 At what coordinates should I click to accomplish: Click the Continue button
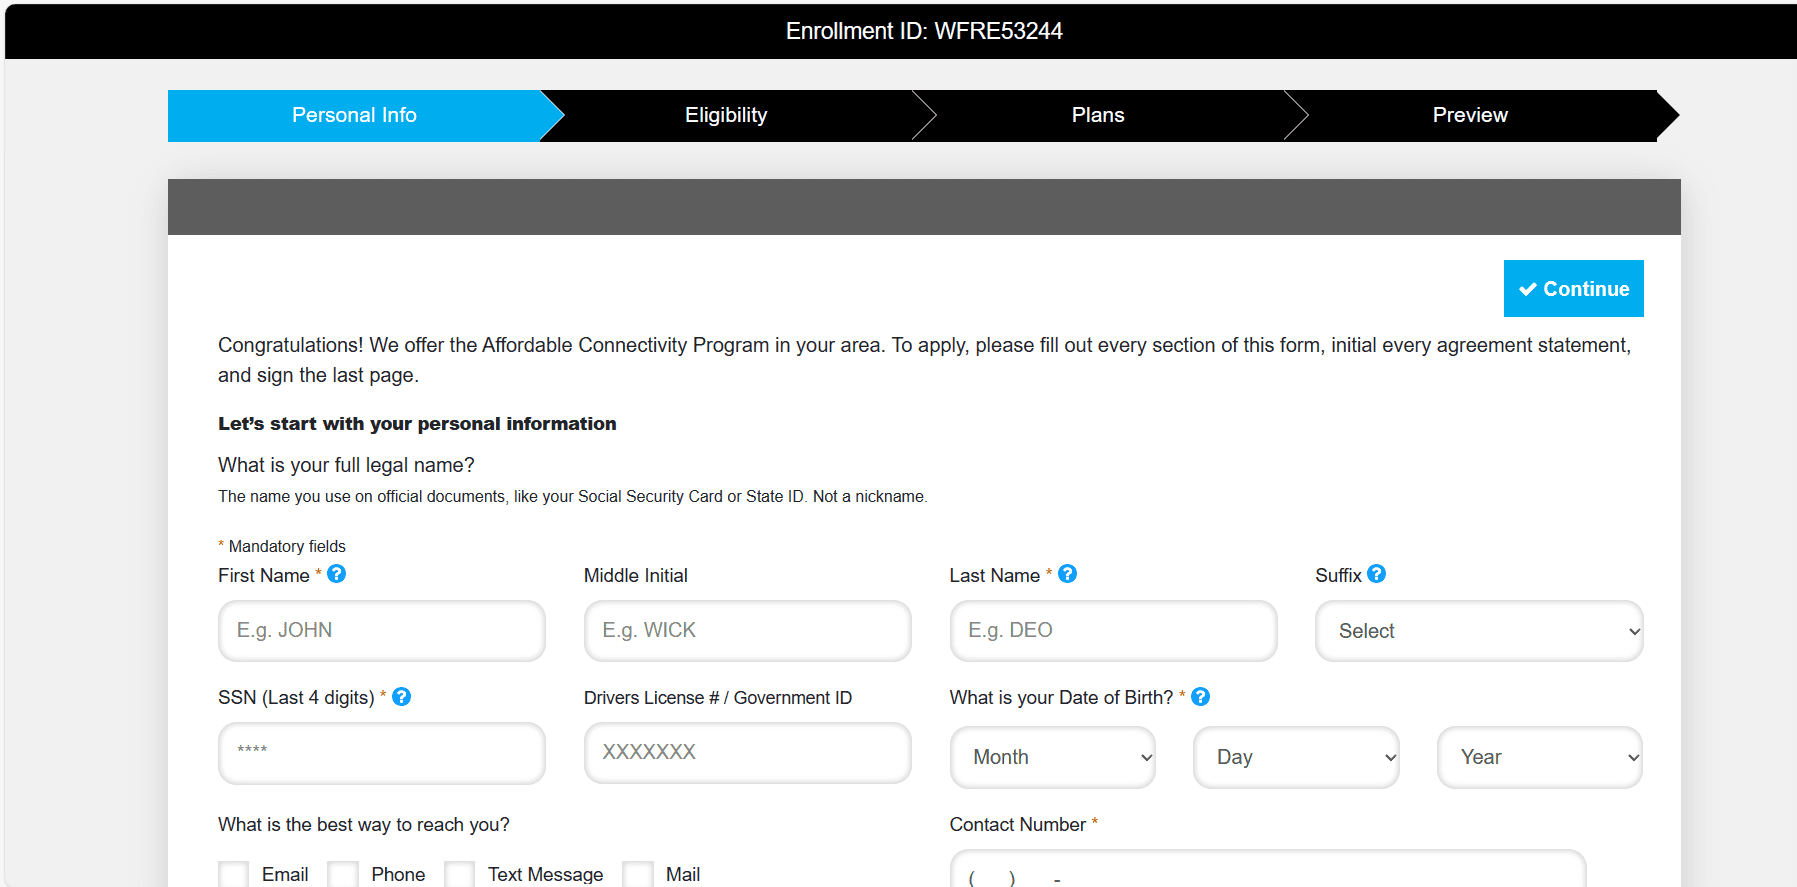tap(1573, 288)
